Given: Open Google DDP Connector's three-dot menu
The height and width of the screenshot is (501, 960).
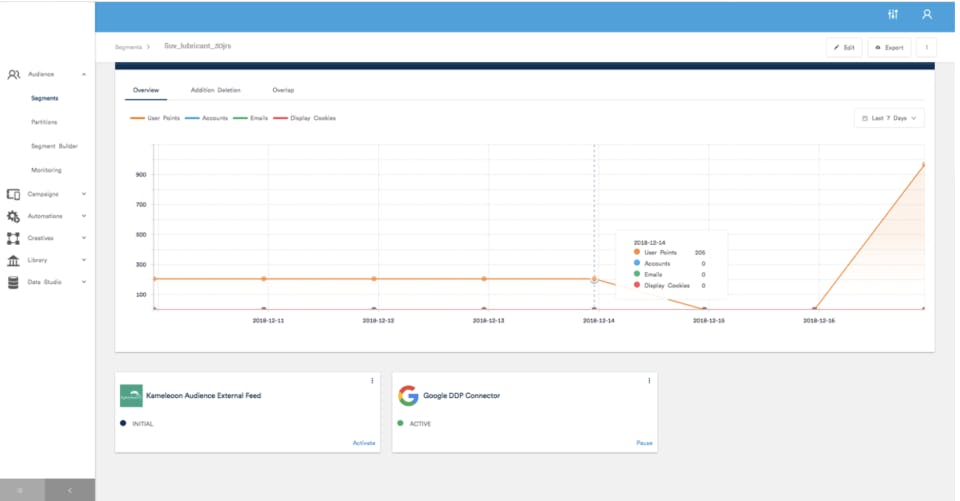Looking at the screenshot, I should click(x=649, y=381).
